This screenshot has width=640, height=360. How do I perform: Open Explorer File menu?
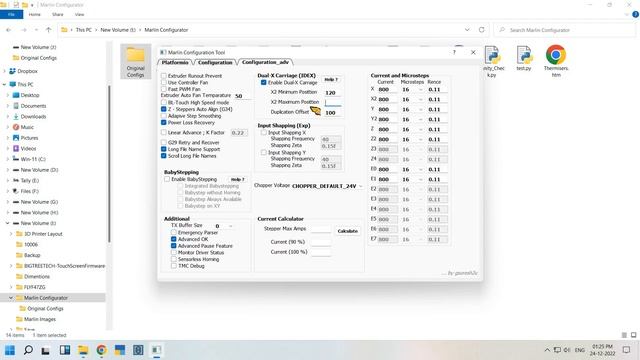pos(11,14)
